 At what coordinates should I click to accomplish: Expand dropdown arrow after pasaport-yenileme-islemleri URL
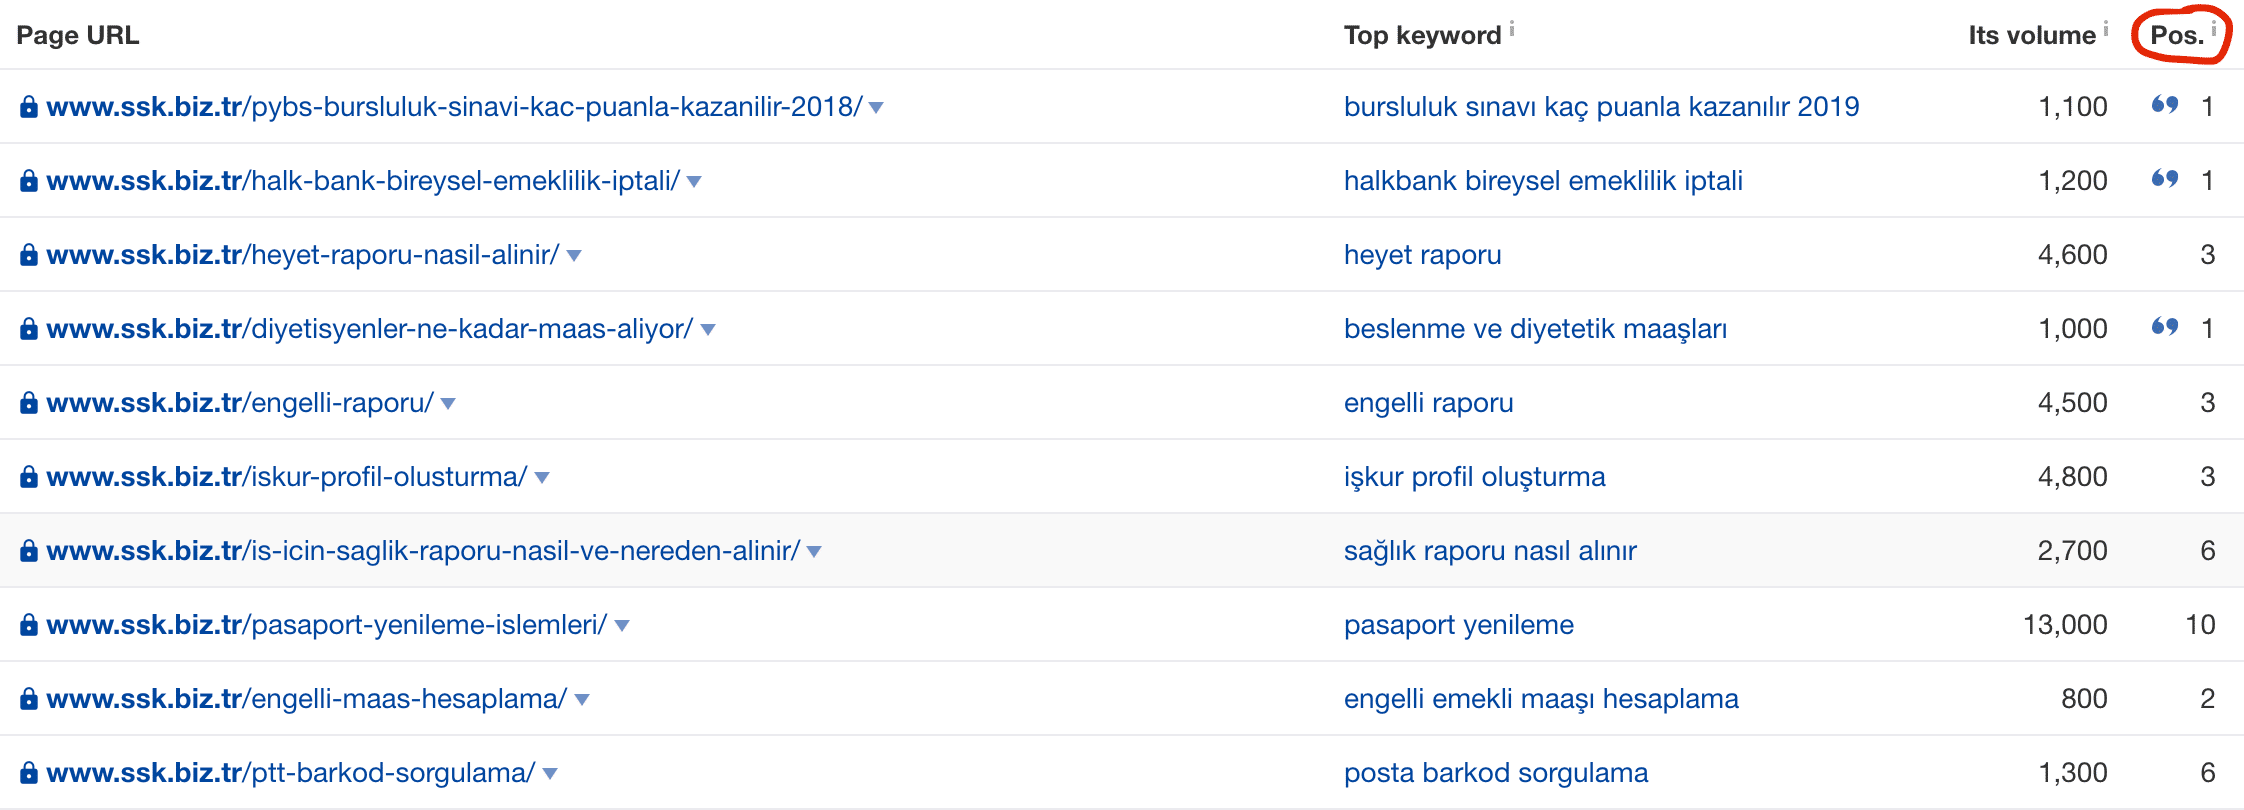click(622, 626)
